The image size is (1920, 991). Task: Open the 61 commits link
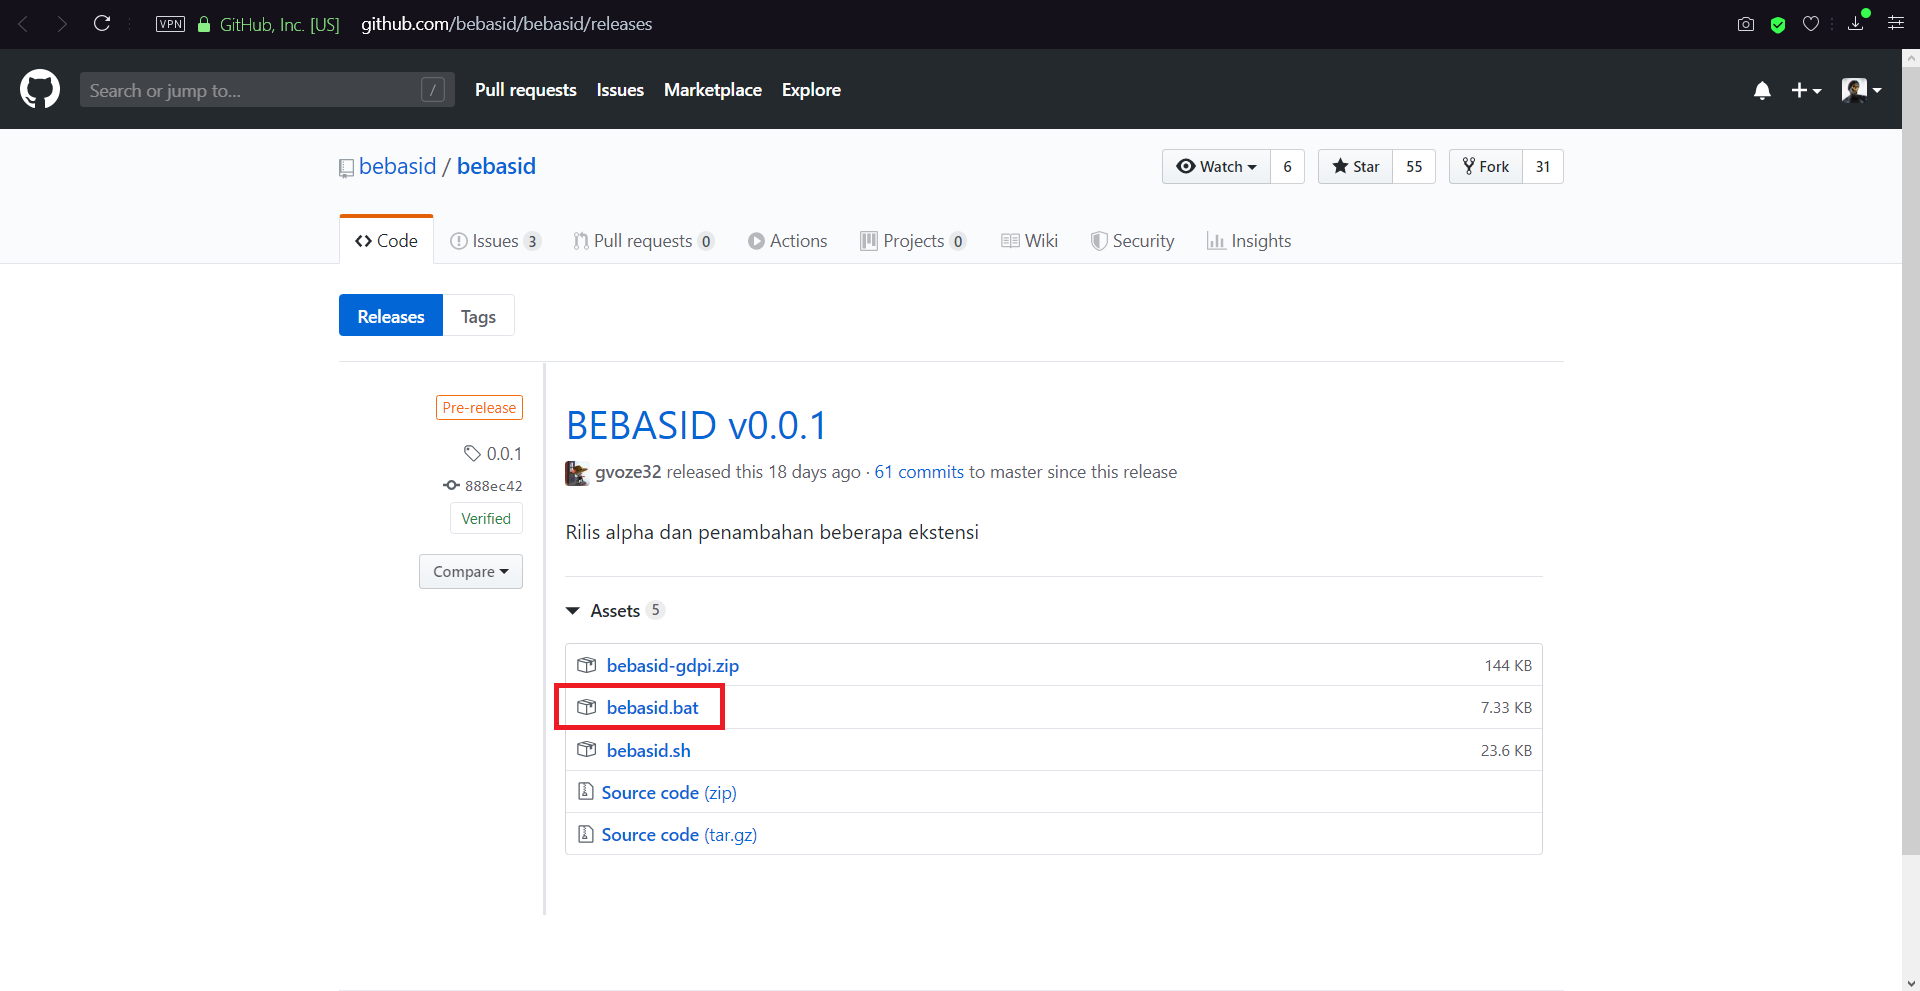(919, 472)
